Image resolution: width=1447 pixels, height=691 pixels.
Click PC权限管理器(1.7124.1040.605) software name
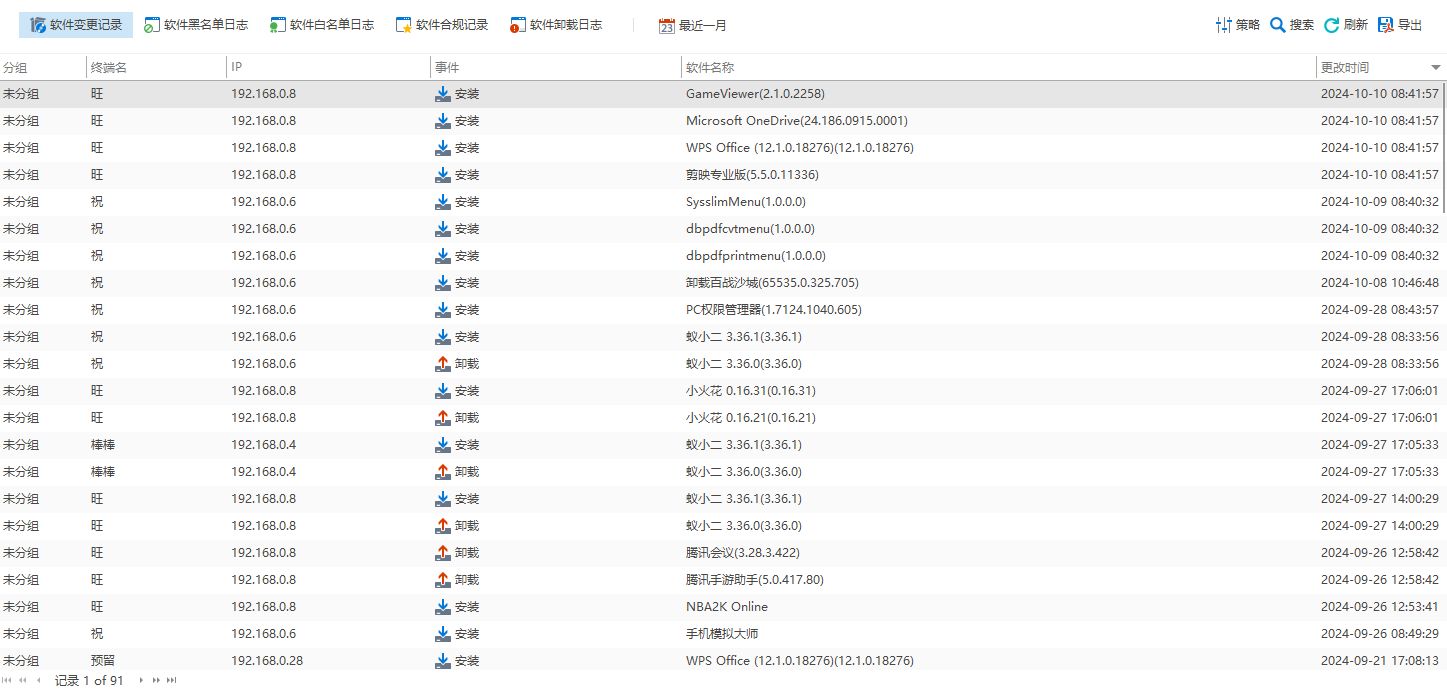point(774,310)
